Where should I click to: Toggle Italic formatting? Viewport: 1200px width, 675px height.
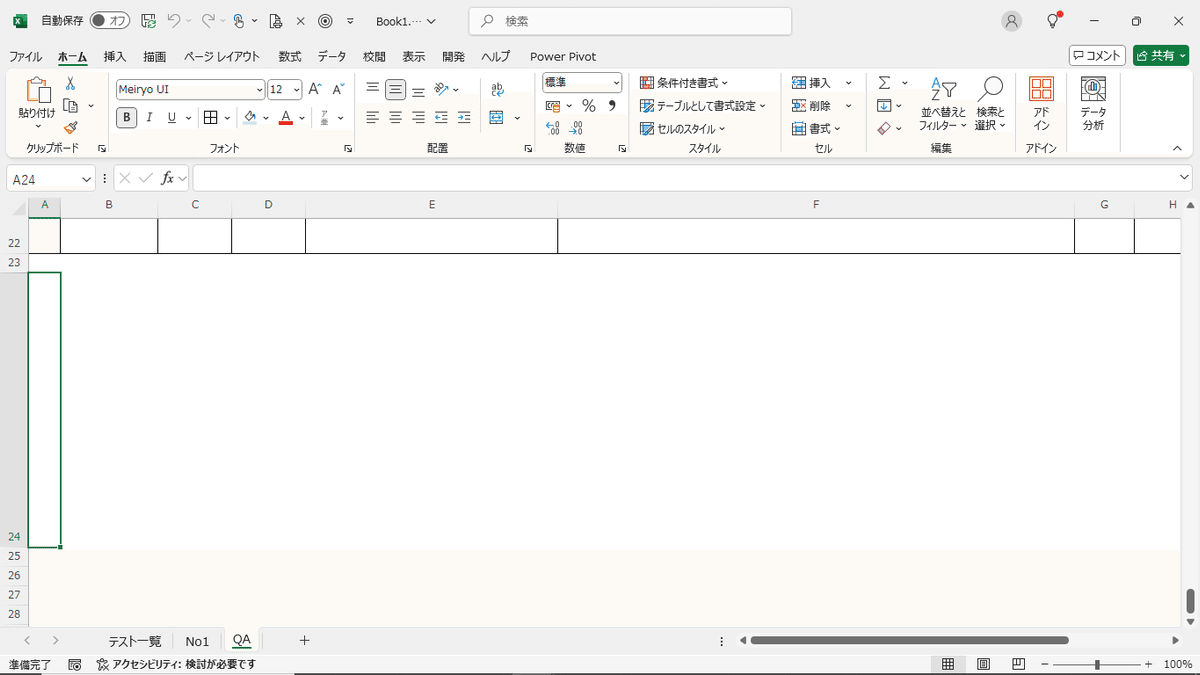click(149, 117)
